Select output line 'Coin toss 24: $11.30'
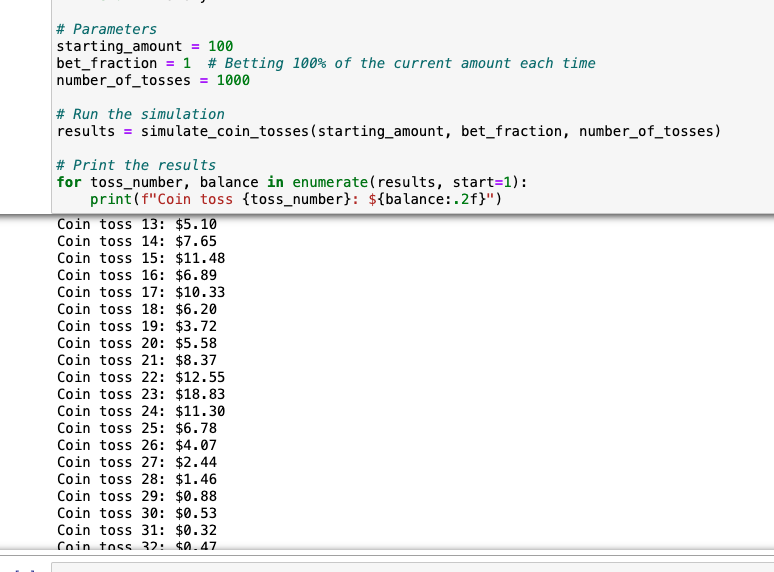This screenshot has width=774, height=572. tap(141, 412)
